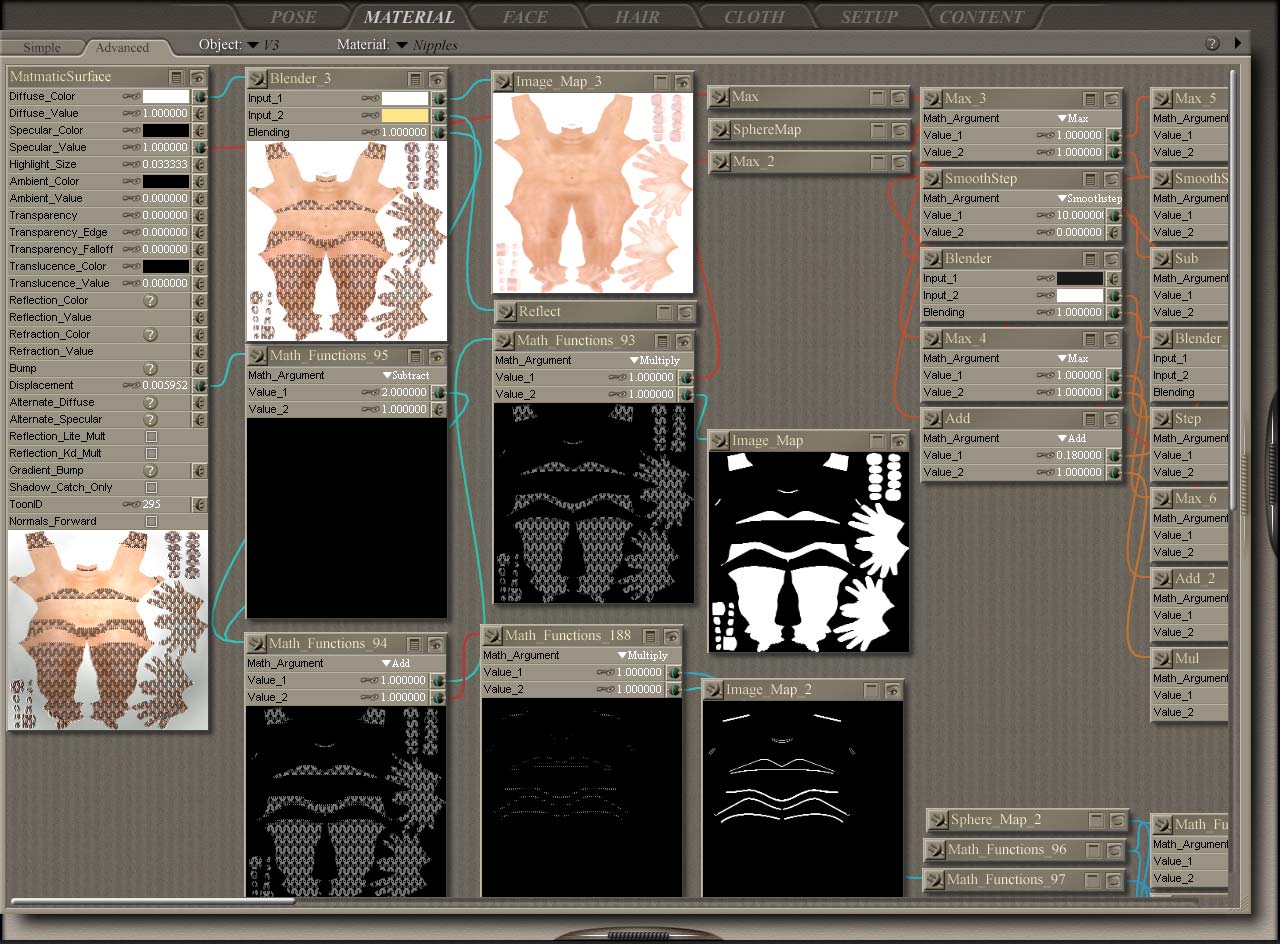The height and width of the screenshot is (944, 1280).
Task: Click the Bump unconnected question mark icon
Action: click(151, 368)
